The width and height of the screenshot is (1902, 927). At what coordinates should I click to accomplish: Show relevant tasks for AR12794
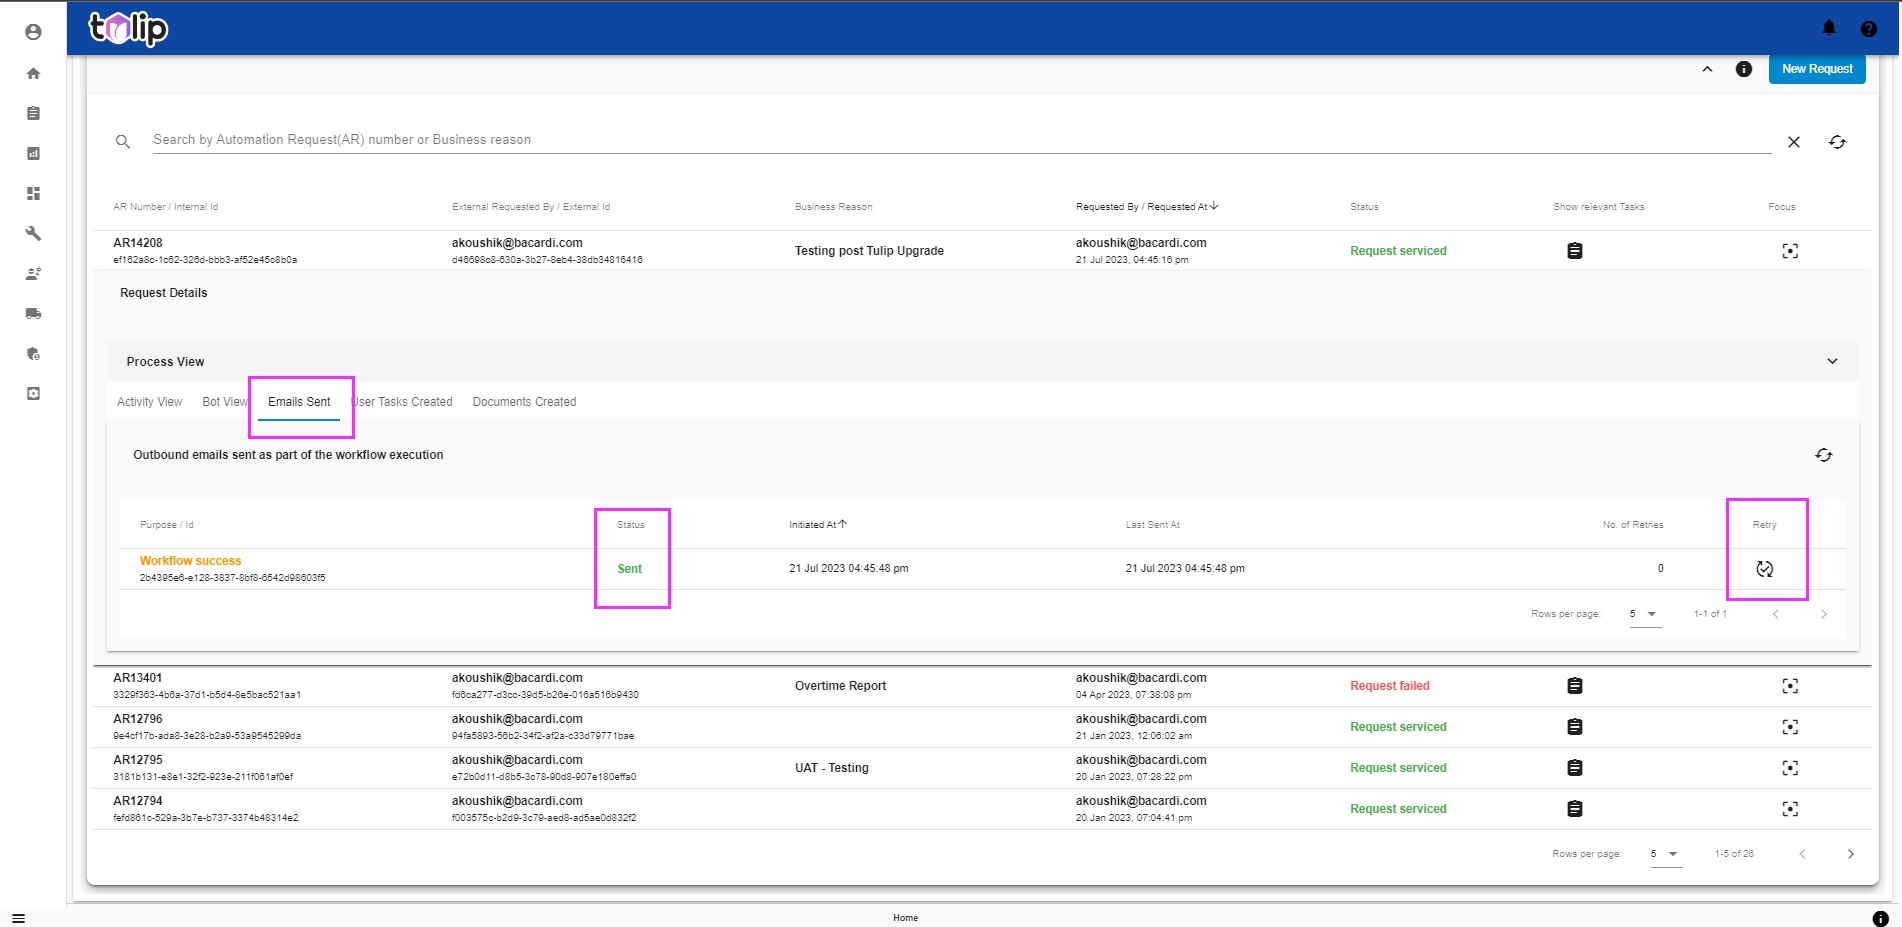1575,809
